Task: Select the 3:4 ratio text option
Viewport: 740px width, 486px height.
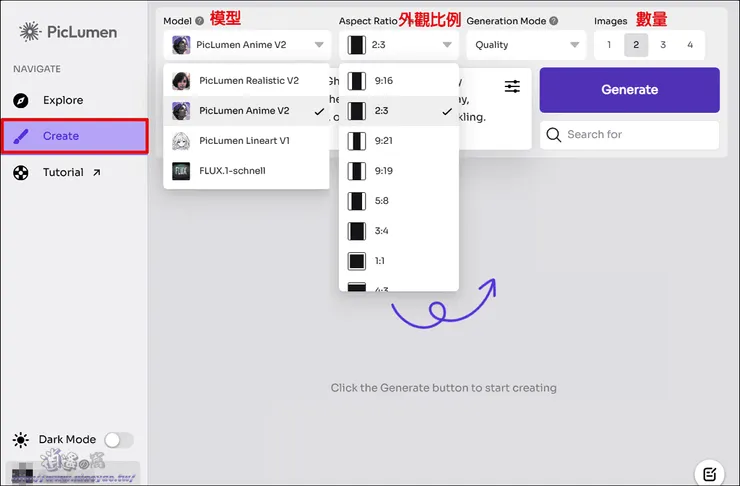Action: 381,231
